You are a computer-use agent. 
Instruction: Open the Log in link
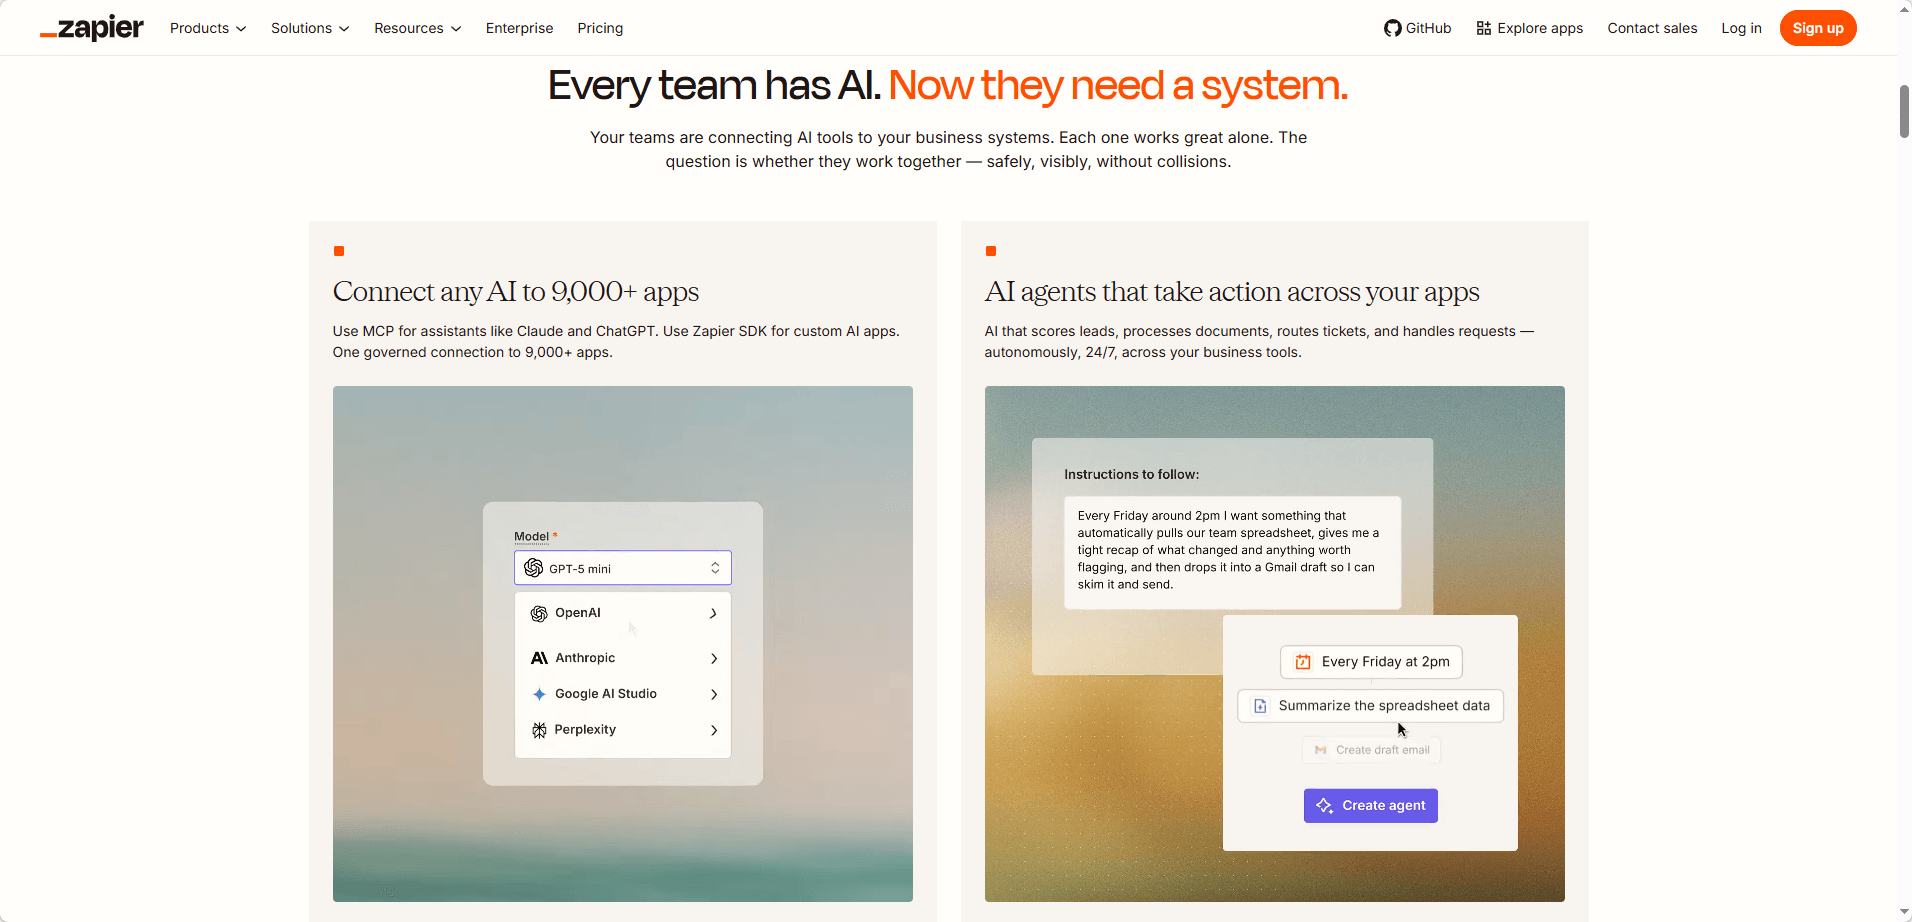pos(1741,28)
